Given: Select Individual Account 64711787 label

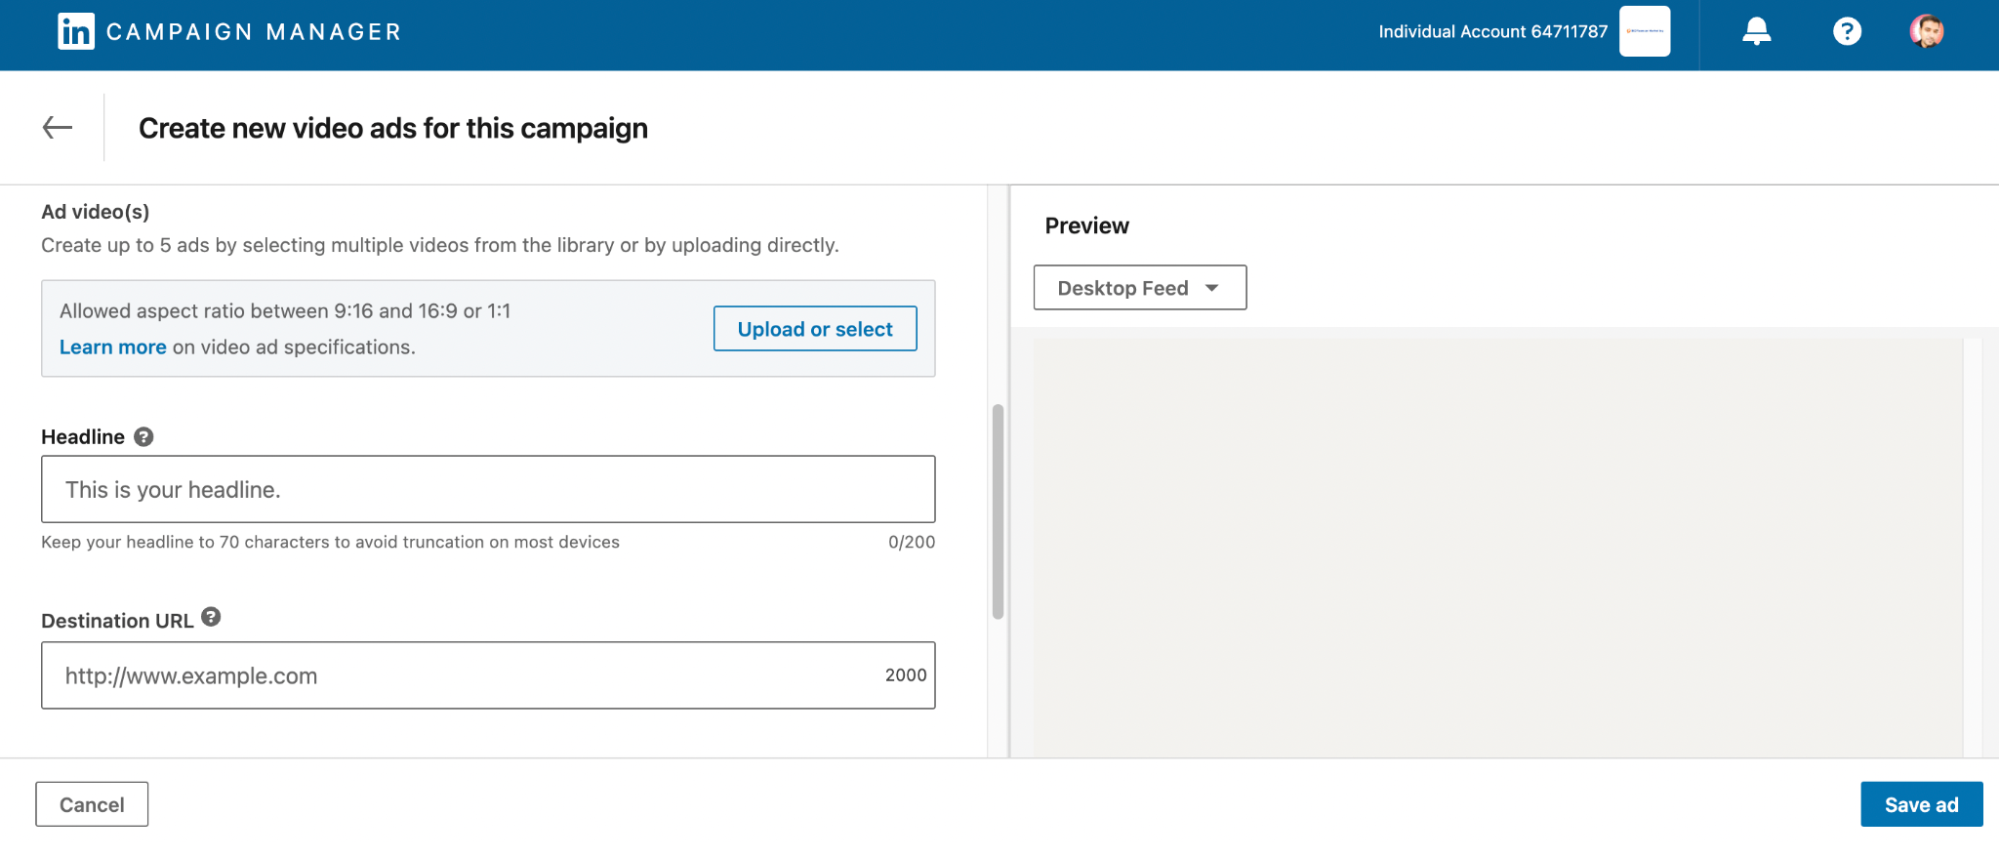Looking at the screenshot, I should click(x=1492, y=32).
